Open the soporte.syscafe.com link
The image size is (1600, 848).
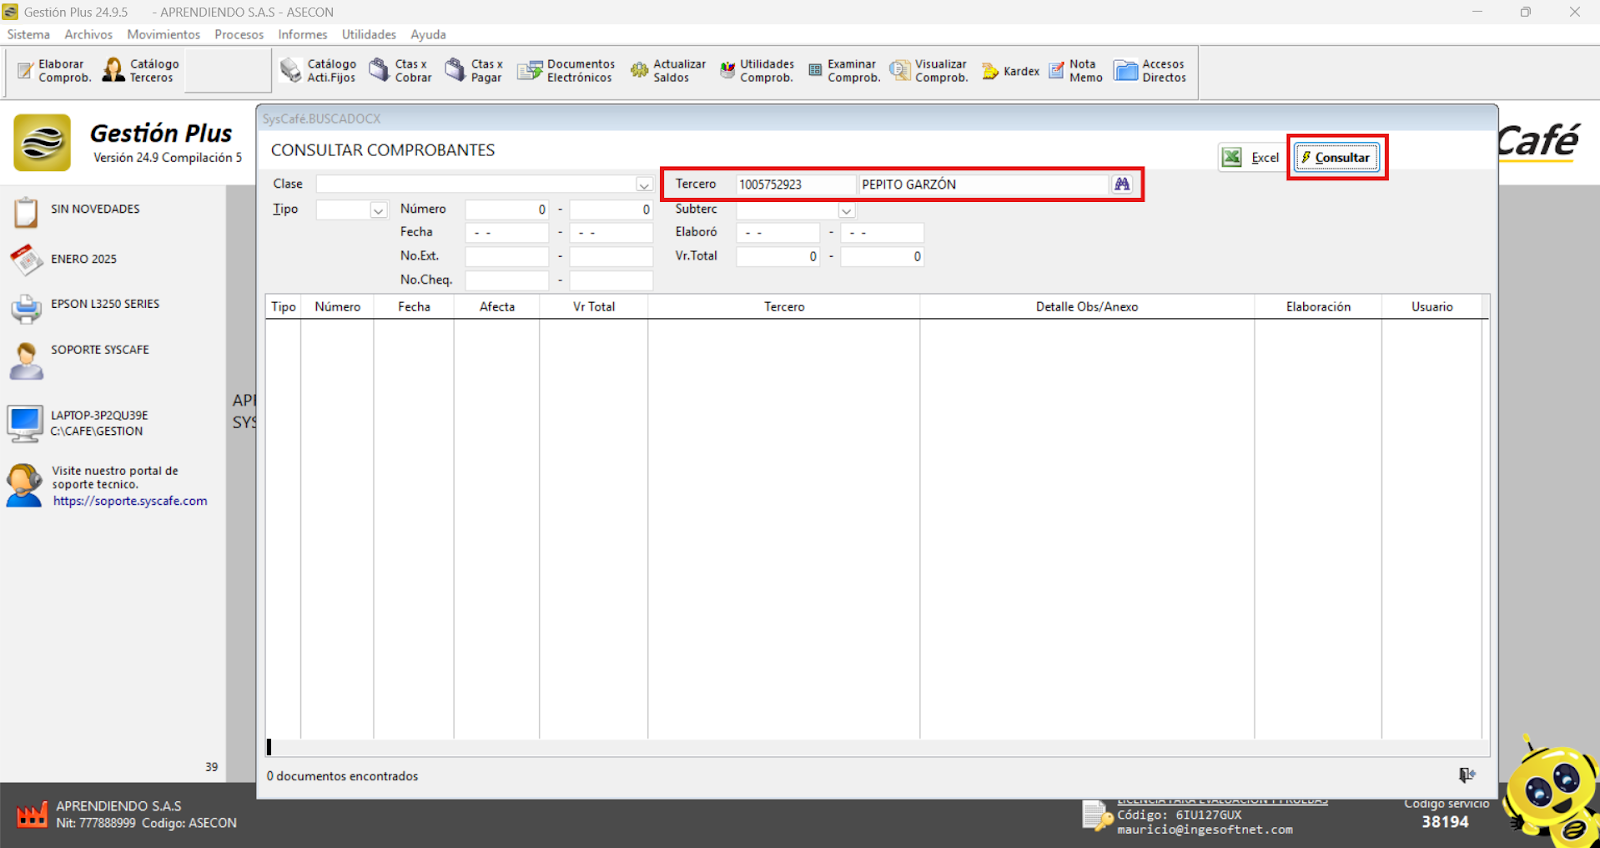click(130, 501)
